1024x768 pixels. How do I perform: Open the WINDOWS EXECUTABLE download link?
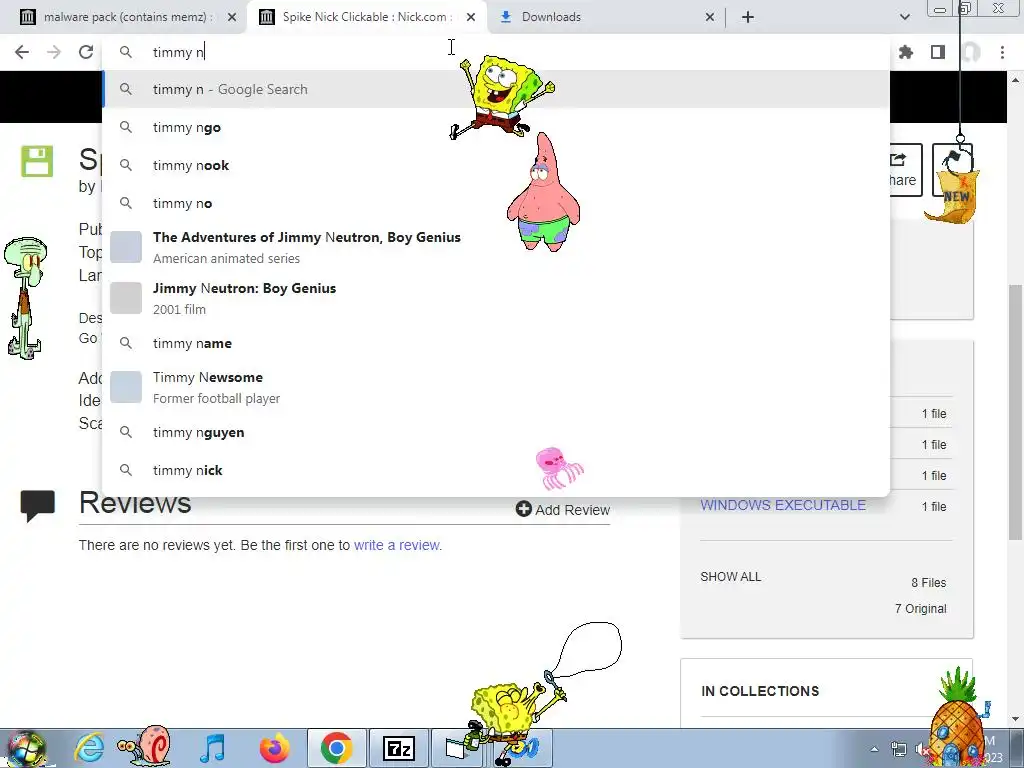783,505
